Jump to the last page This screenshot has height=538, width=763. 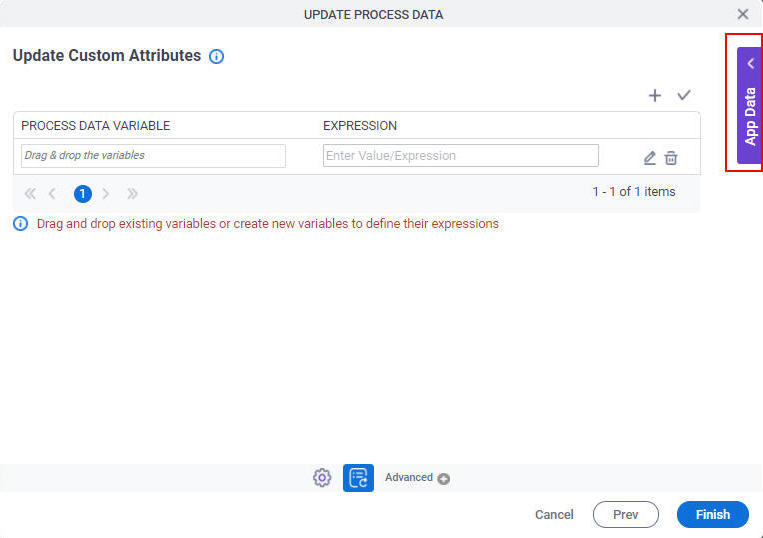click(x=132, y=194)
